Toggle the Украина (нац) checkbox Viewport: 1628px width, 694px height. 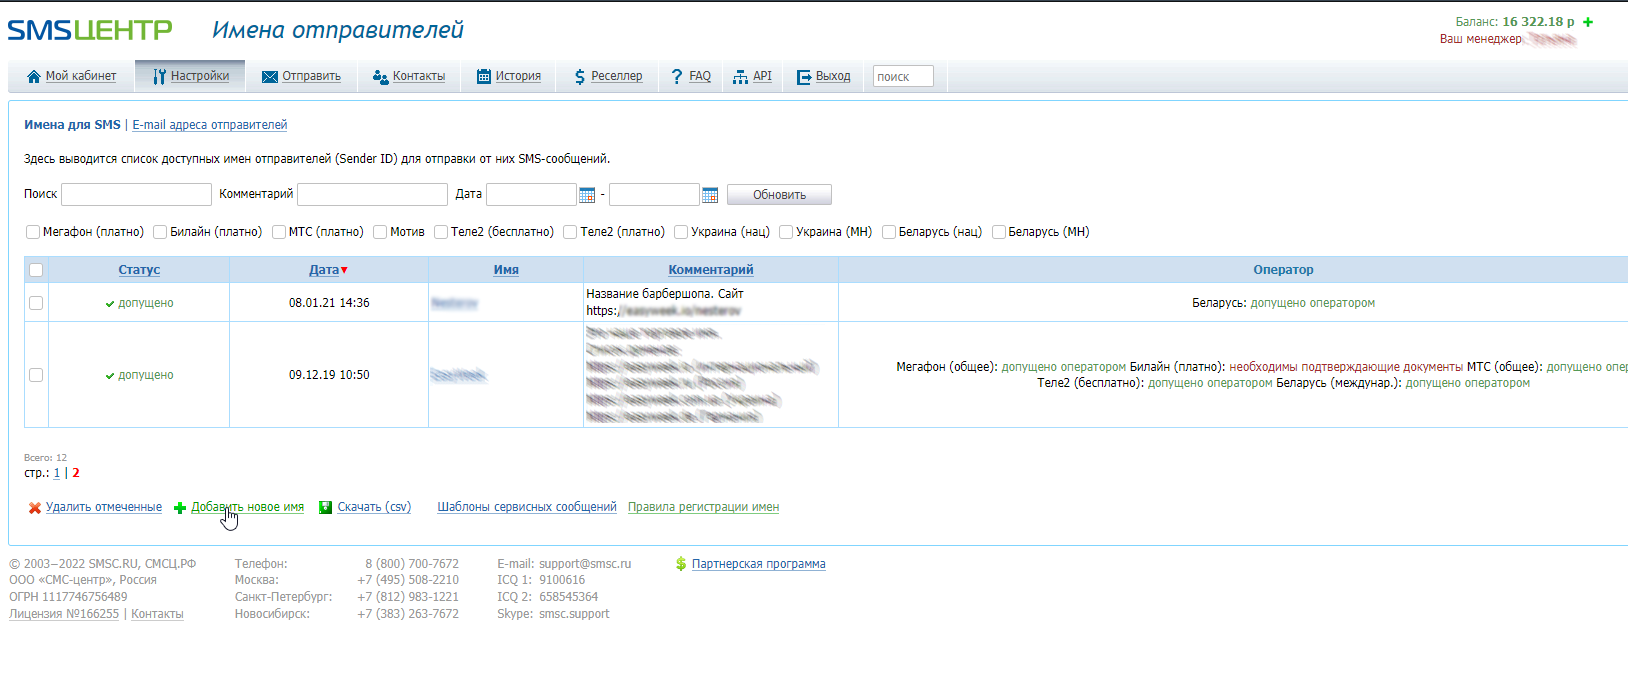pos(681,232)
